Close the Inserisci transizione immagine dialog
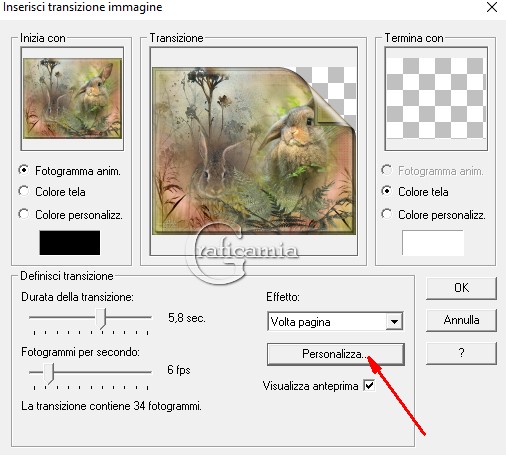 click(492, 7)
